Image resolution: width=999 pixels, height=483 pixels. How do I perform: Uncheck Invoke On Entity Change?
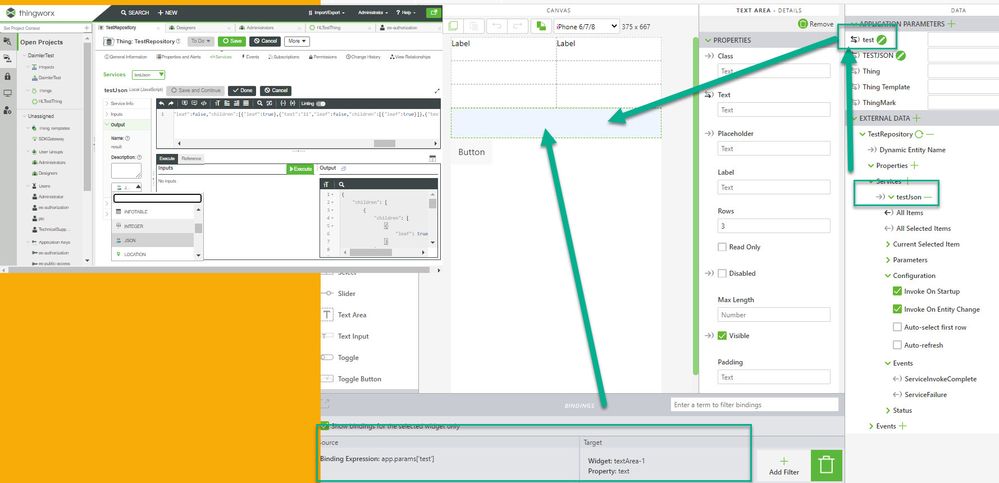897,309
